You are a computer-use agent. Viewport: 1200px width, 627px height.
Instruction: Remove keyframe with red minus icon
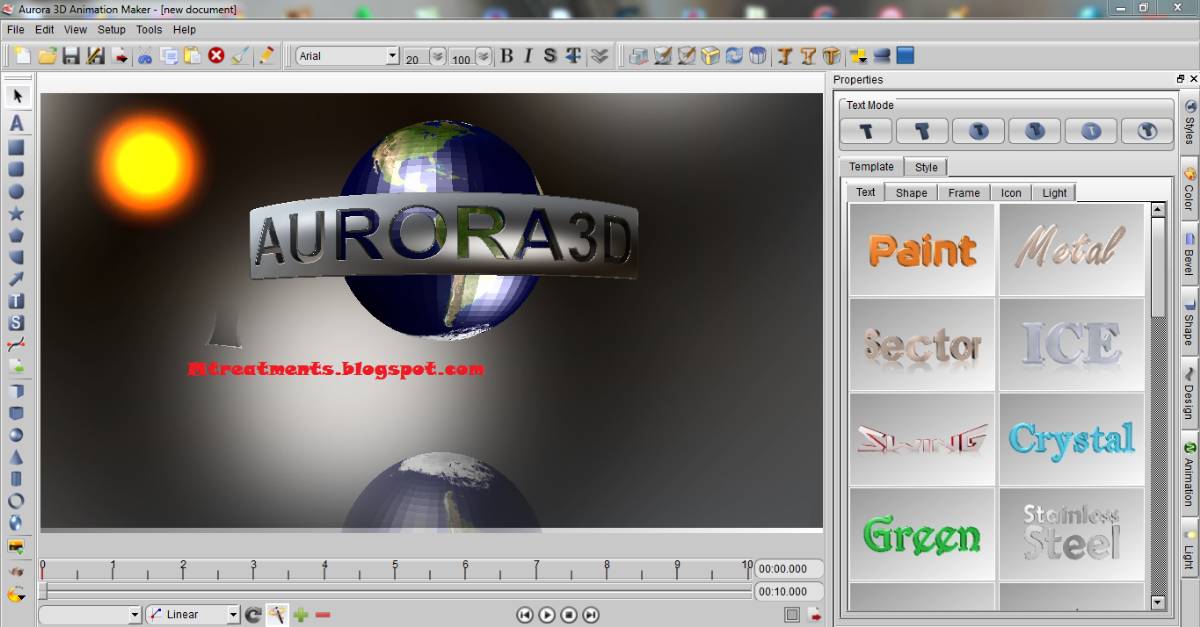coord(322,614)
